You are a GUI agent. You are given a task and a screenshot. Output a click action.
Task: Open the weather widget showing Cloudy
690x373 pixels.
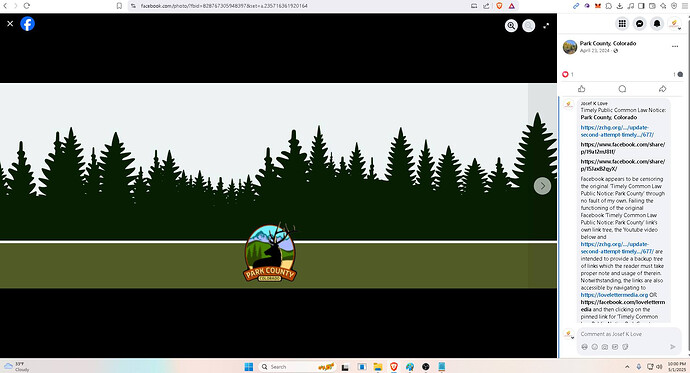click(x=17, y=366)
